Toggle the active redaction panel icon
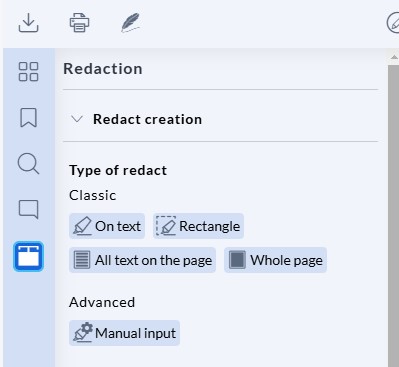 (x=28, y=256)
